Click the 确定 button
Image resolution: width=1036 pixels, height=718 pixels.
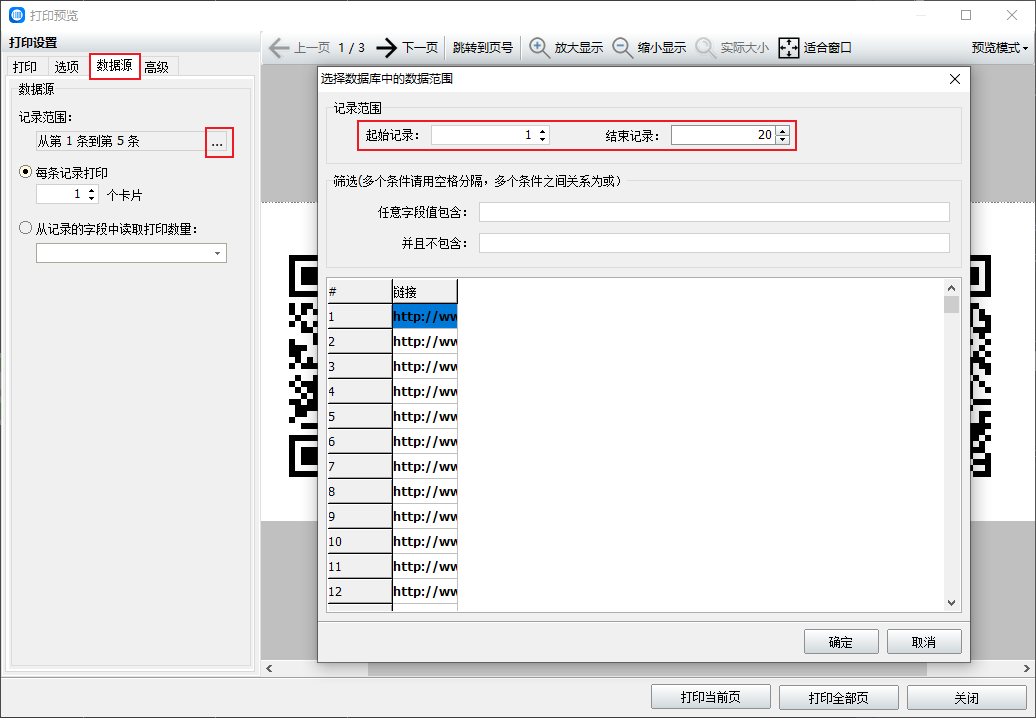(840, 642)
